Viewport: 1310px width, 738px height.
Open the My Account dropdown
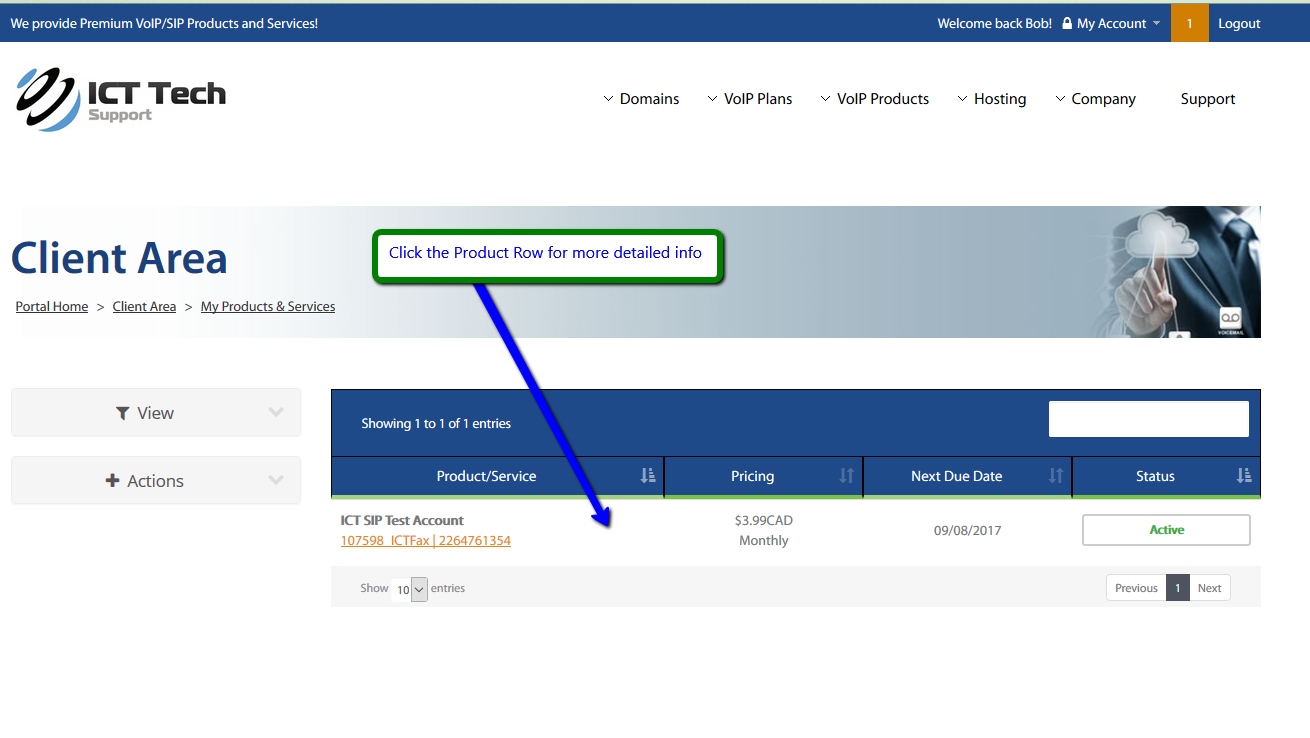pyautogui.click(x=1111, y=23)
